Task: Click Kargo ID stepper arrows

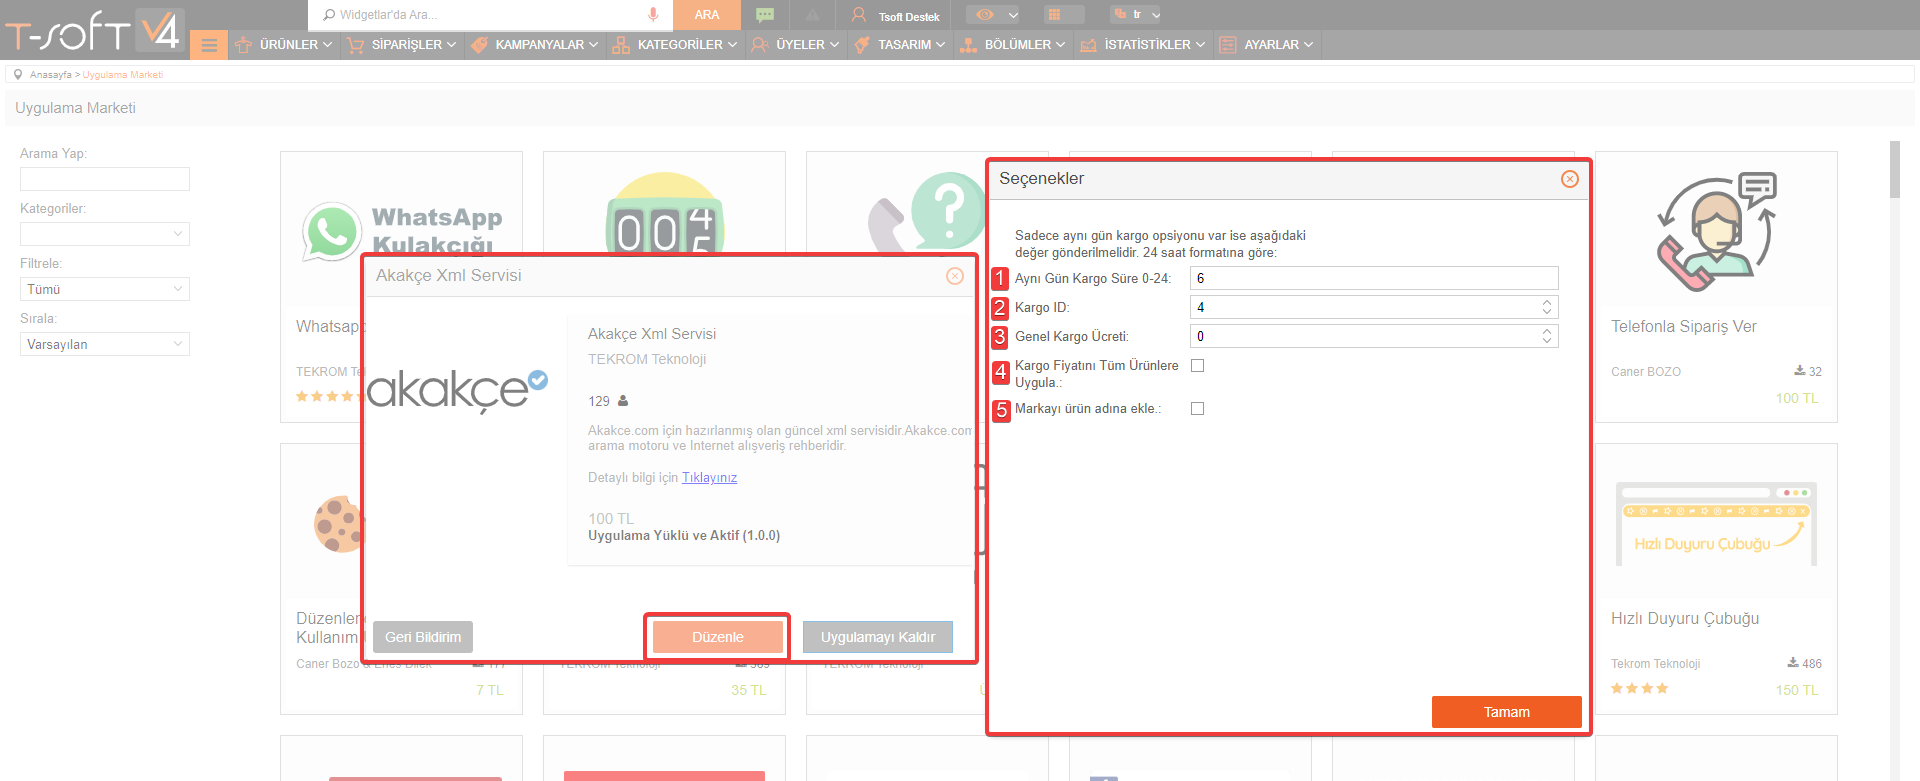Action: [x=1547, y=307]
